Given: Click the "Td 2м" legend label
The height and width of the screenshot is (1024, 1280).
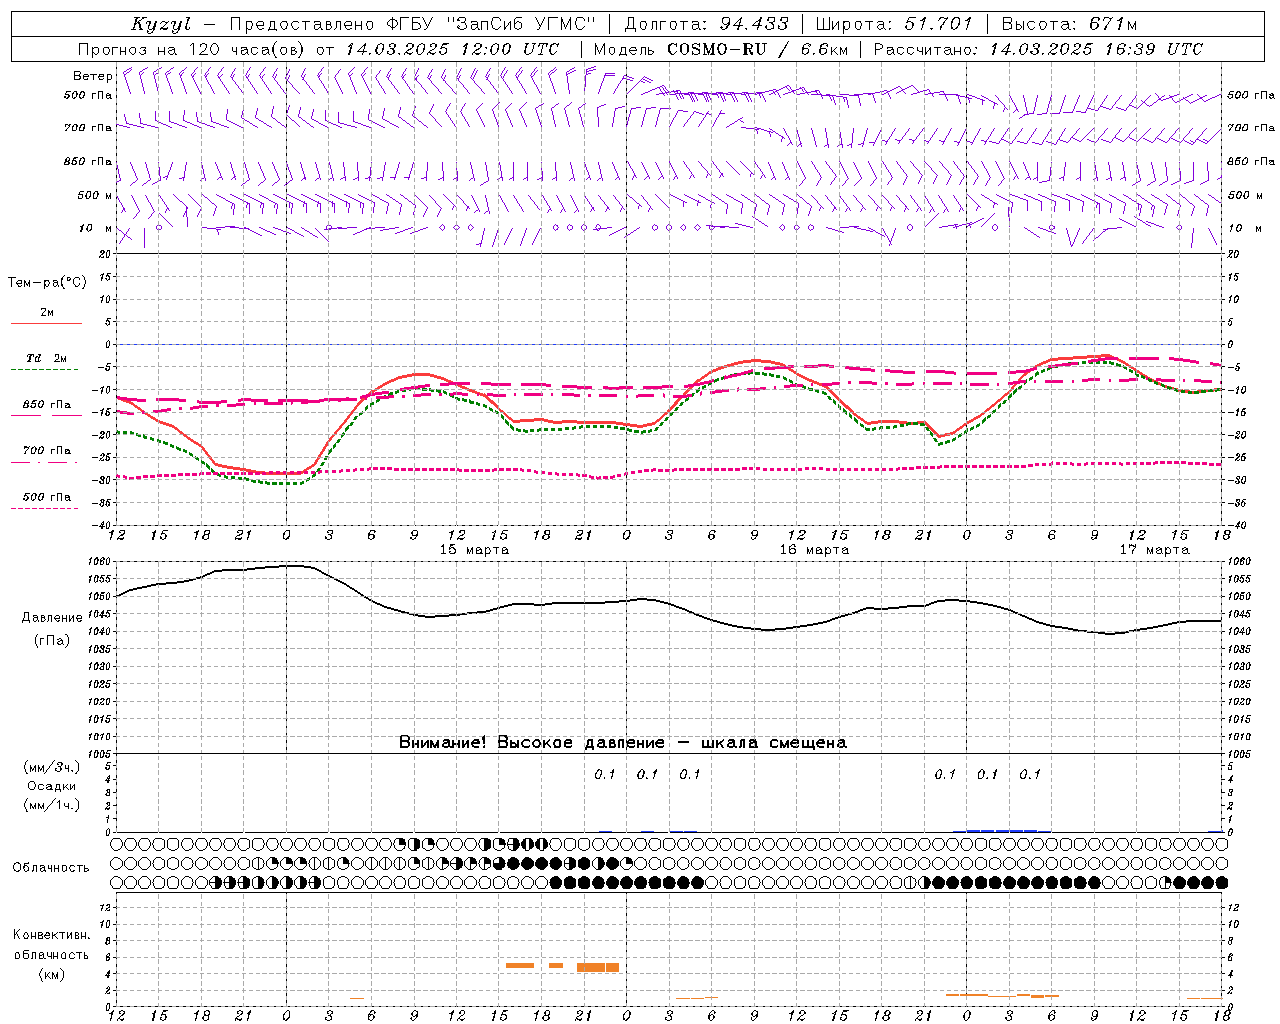Looking at the screenshot, I should click(x=47, y=358).
